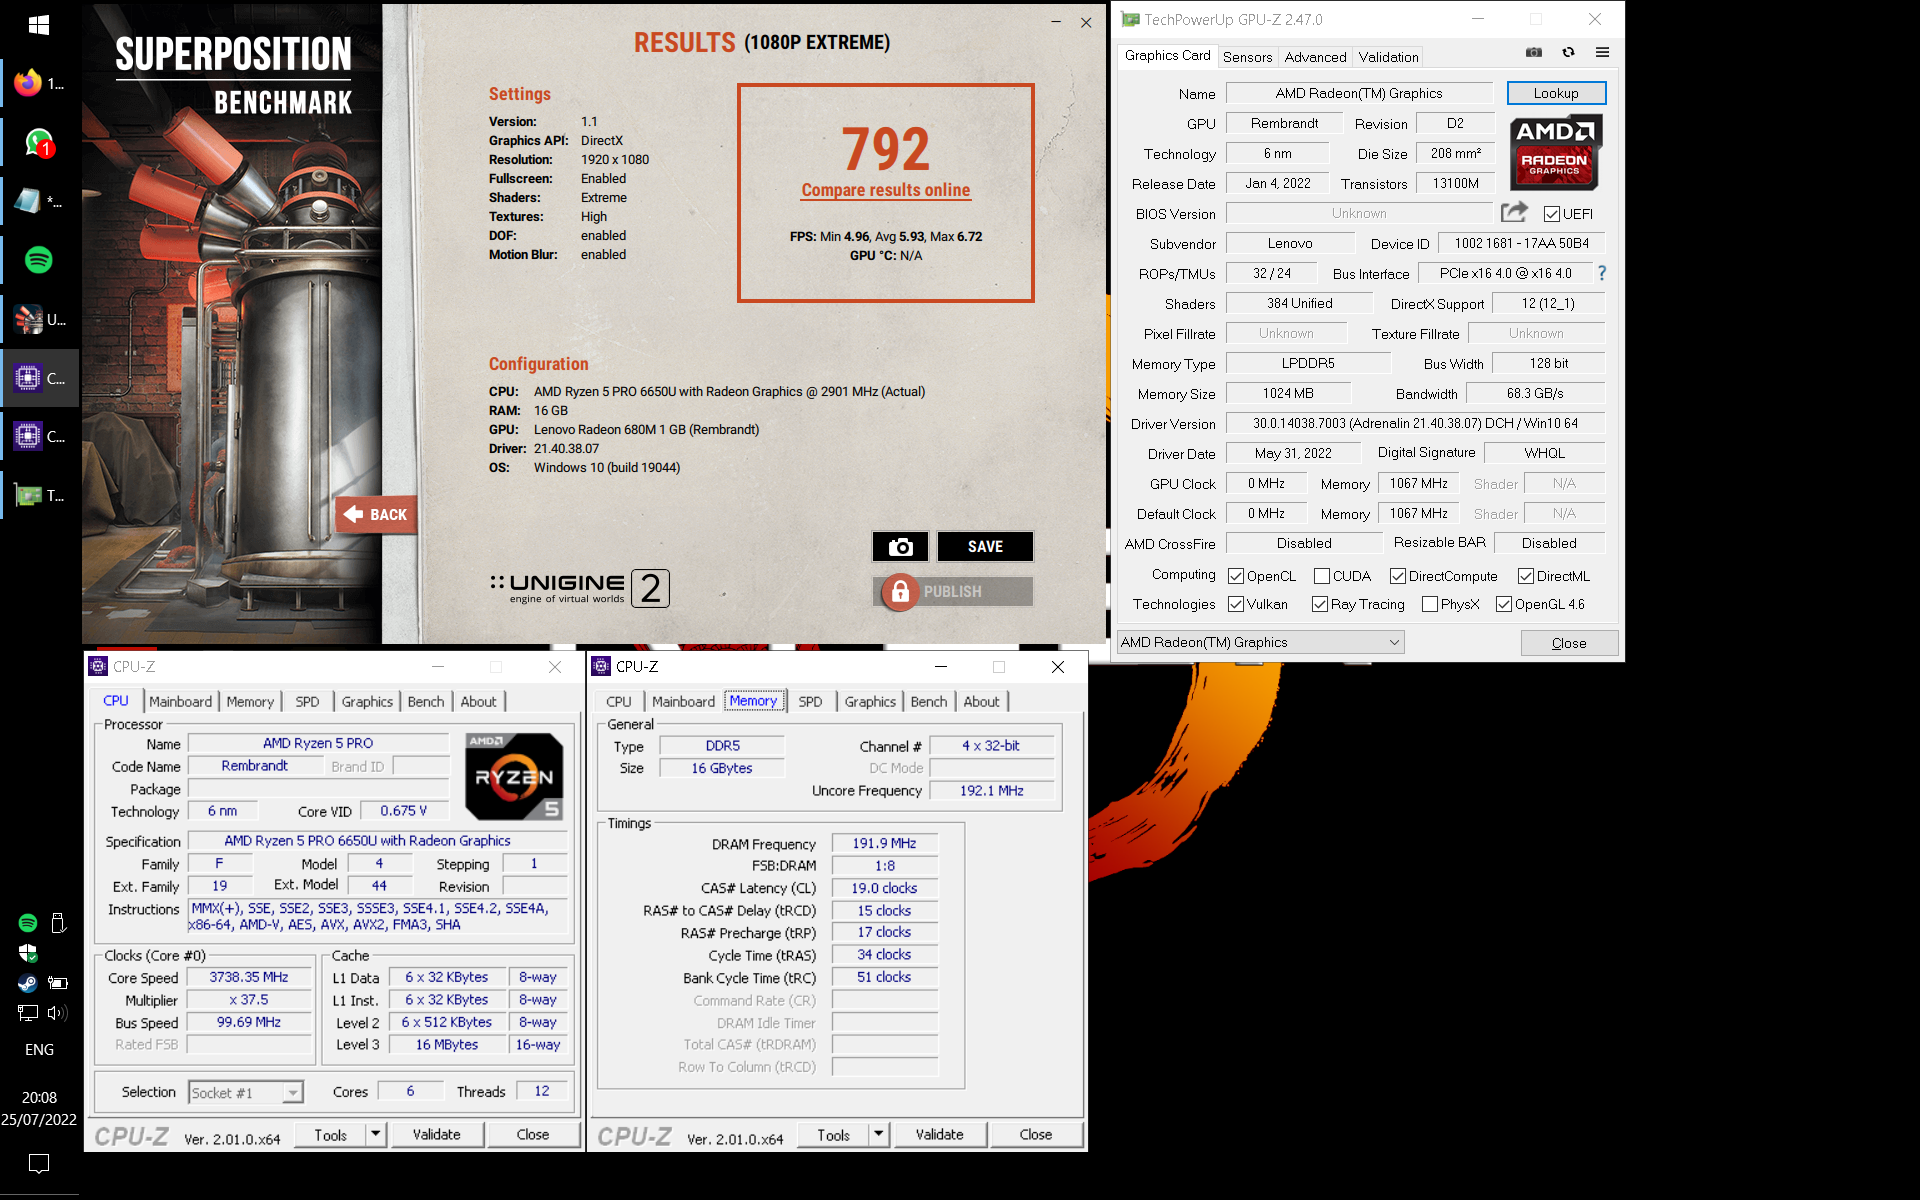Click the DRAM Frequency value 191.9 MHz
This screenshot has width=1920, height=1200.
[884, 843]
